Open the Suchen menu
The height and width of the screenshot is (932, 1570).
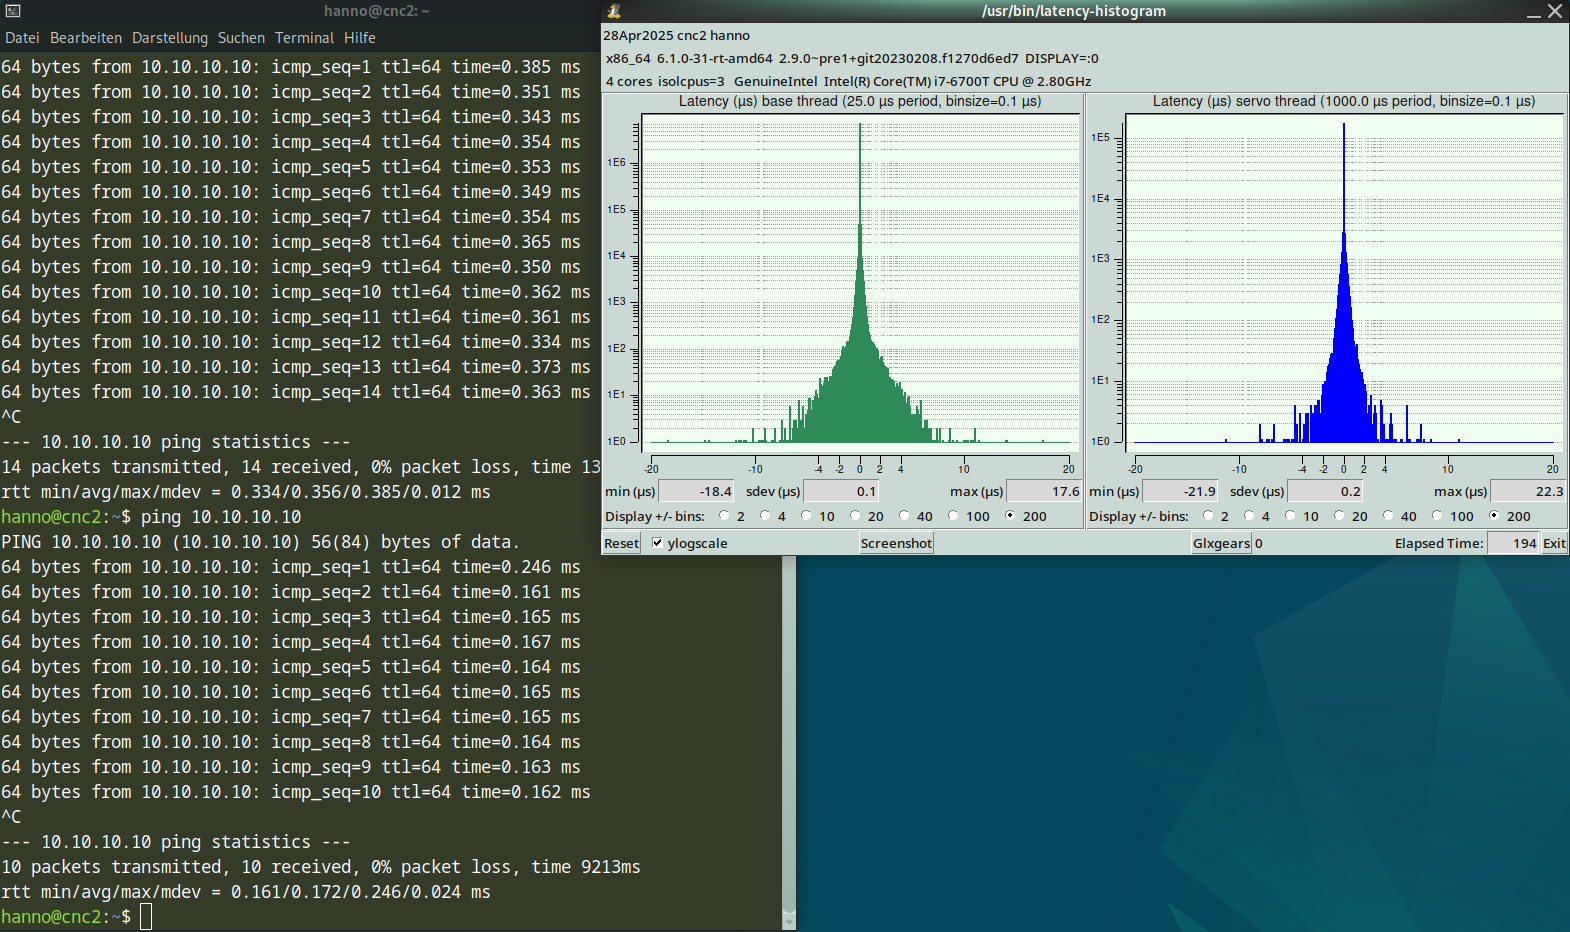[x=241, y=38]
